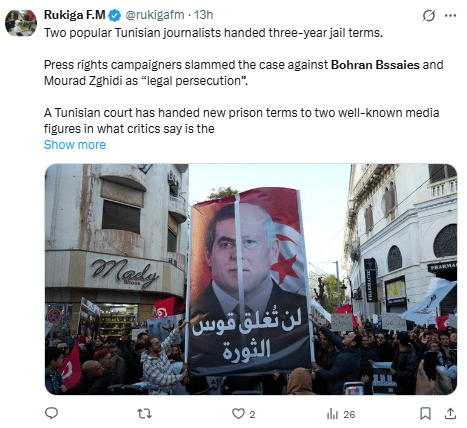Click the bold Bohran Bssaies text
The image size is (467, 428).
click(x=375, y=64)
